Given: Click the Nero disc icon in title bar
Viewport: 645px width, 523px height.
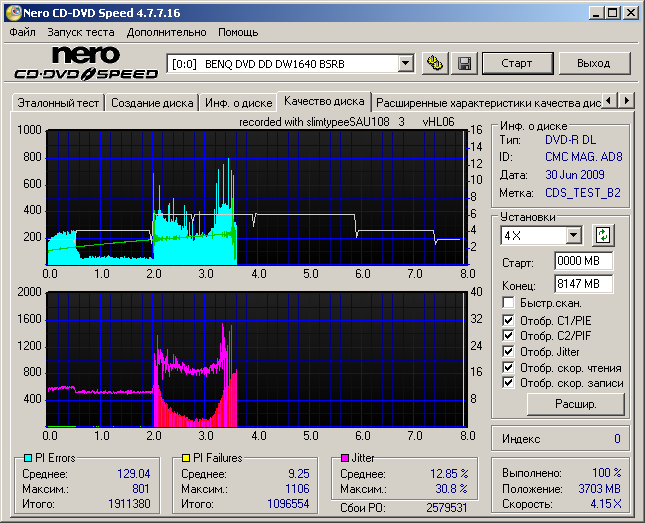Looking at the screenshot, I should click(14, 13).
